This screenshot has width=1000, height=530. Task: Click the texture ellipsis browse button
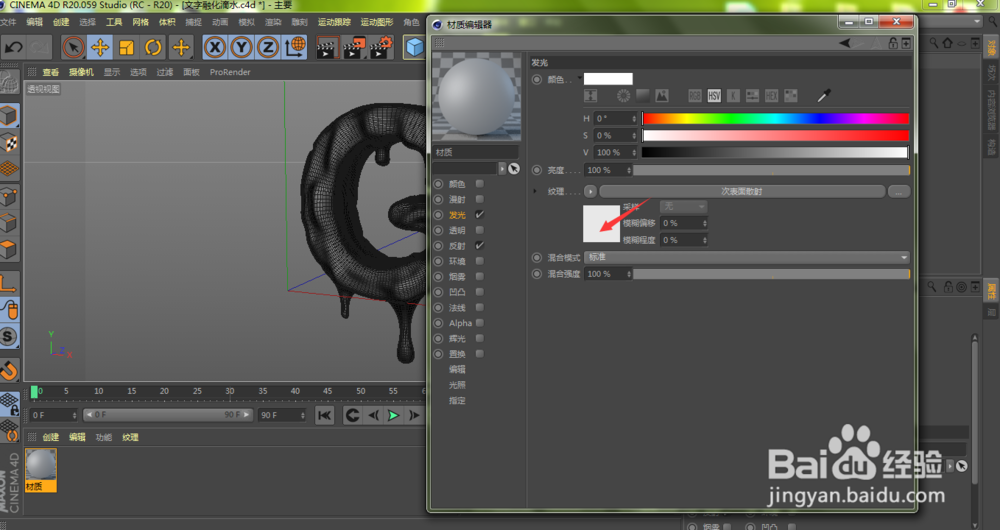pos(899,191)
